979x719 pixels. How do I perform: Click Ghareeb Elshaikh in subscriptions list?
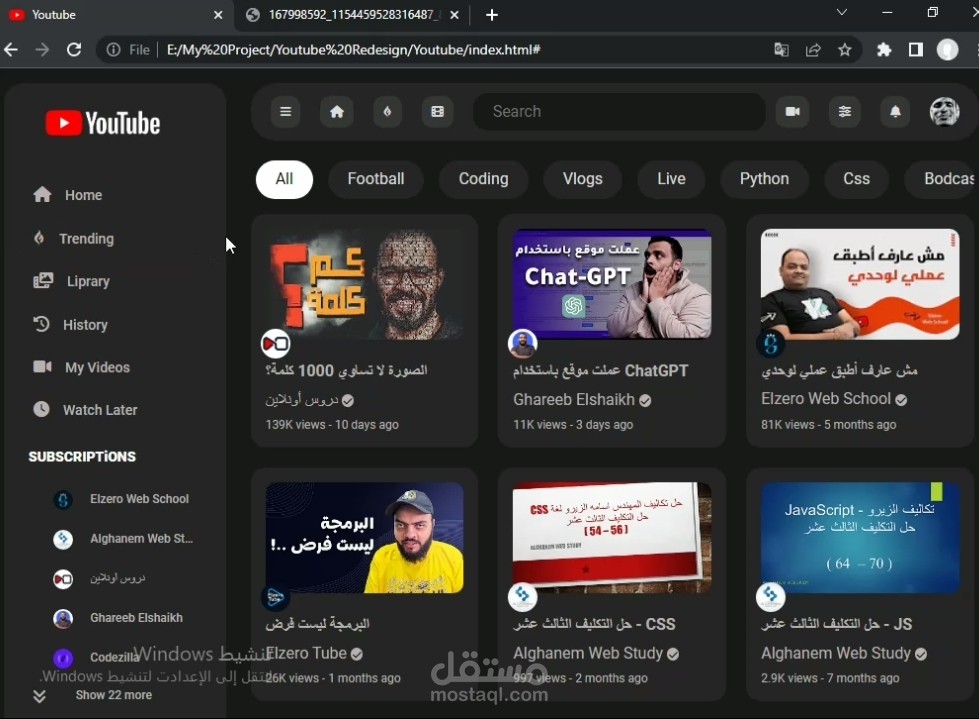coord(136,618)
